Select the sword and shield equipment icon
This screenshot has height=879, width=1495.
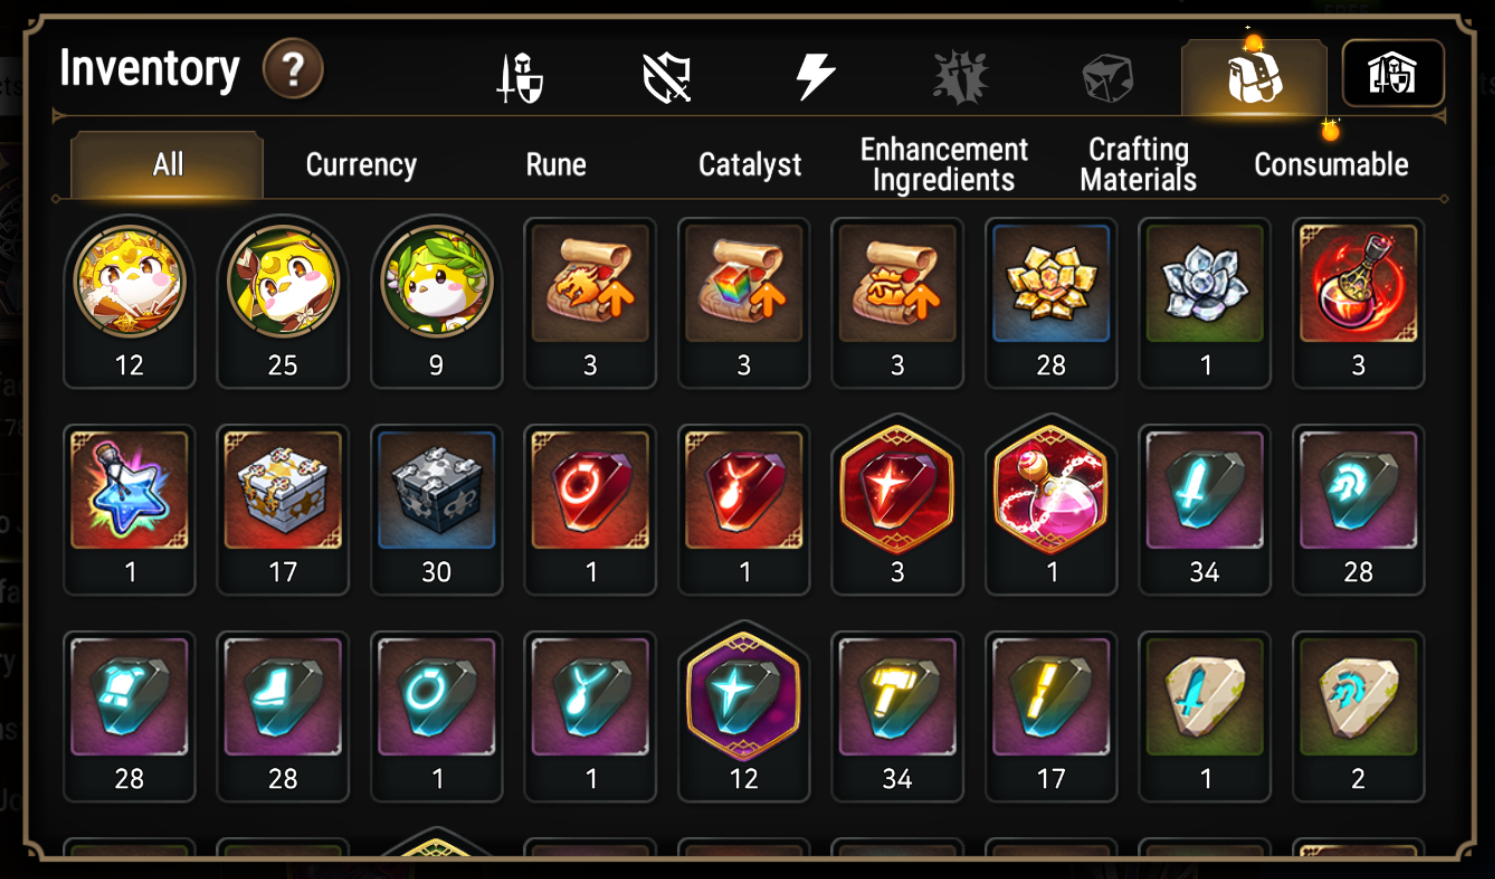point(520,78)
